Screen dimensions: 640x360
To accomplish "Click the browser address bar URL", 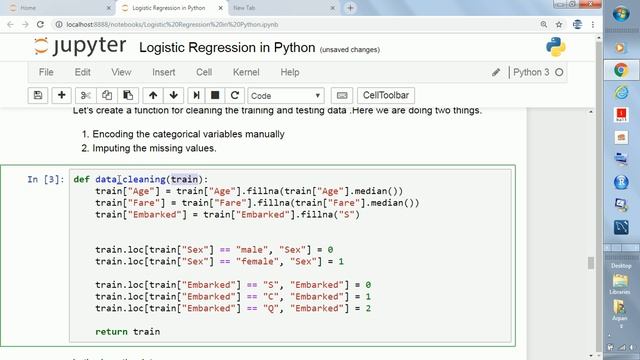I will 172,24.
